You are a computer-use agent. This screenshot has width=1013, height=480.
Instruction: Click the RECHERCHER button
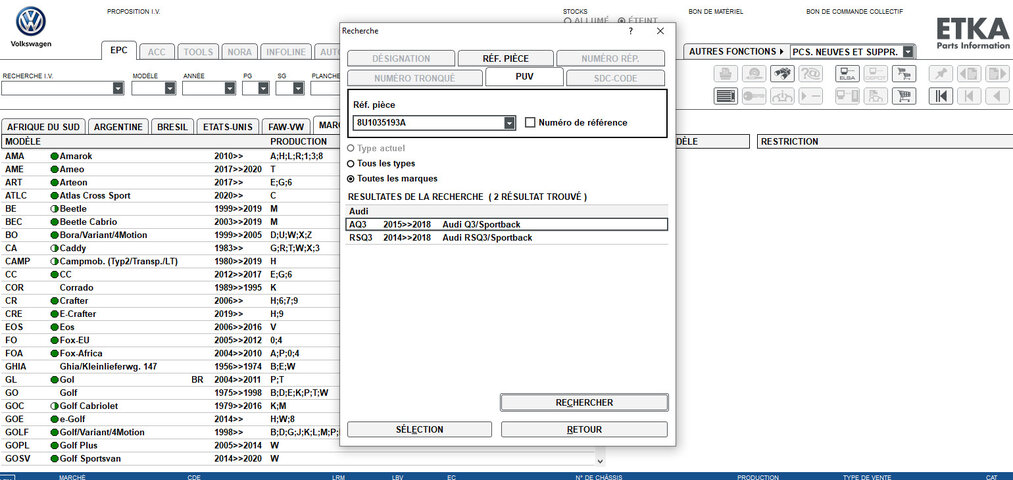[584, 402]
